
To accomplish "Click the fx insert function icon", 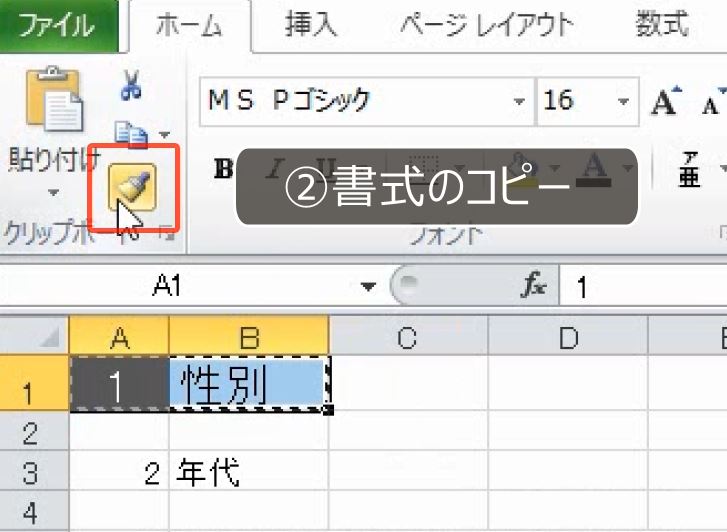I will 534,283.
